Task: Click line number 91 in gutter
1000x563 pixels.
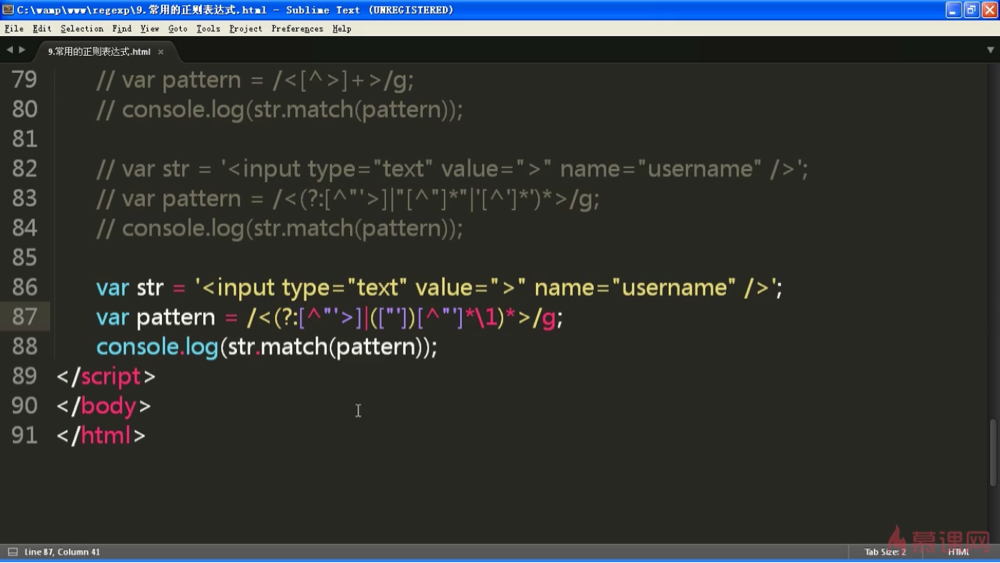Action: point(24,435)
